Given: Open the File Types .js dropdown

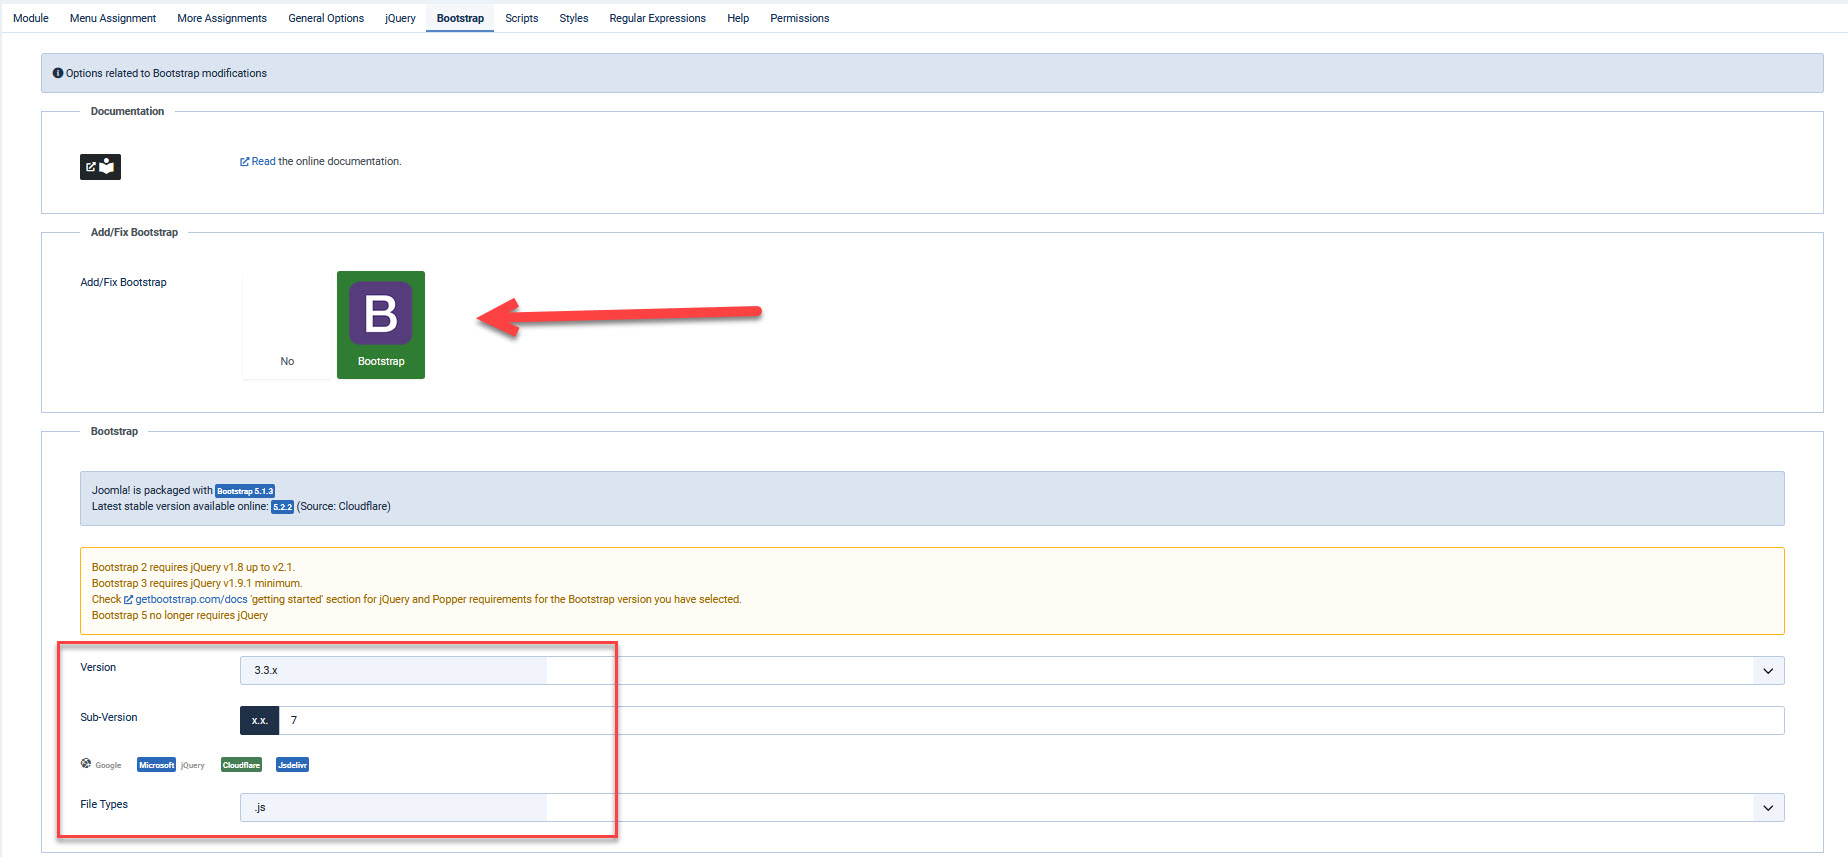Looking at the screenshot, I should coord(1012,807).
